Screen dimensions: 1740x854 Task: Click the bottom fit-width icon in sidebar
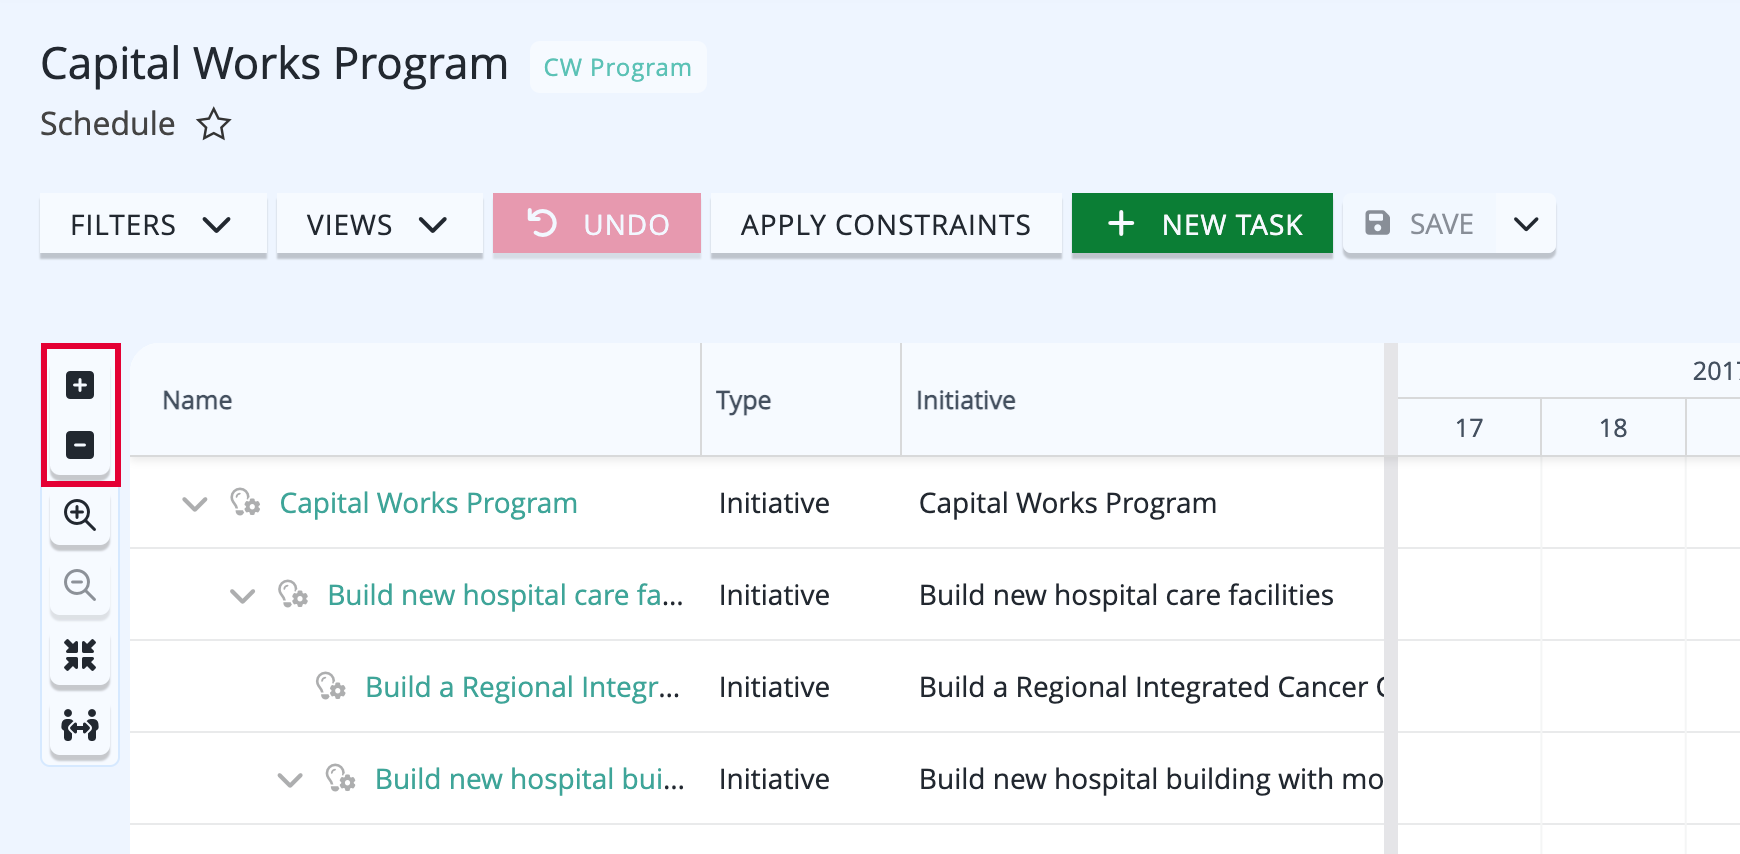tap(80, 725)
